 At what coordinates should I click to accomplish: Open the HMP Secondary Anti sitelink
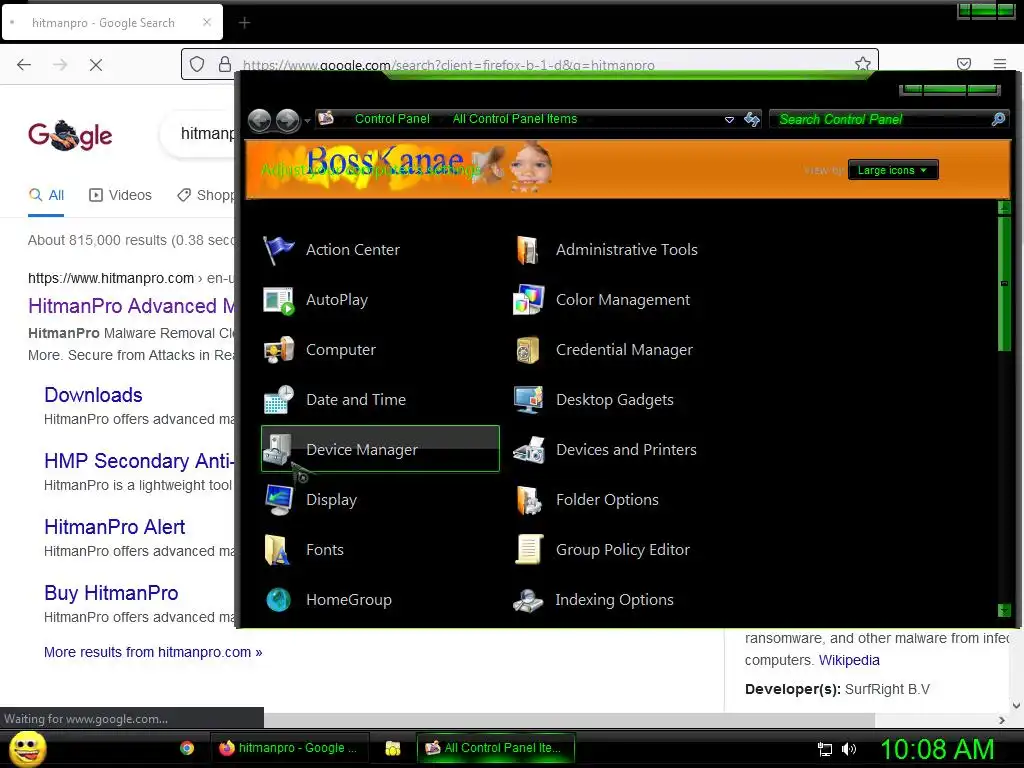click(138, 461)
